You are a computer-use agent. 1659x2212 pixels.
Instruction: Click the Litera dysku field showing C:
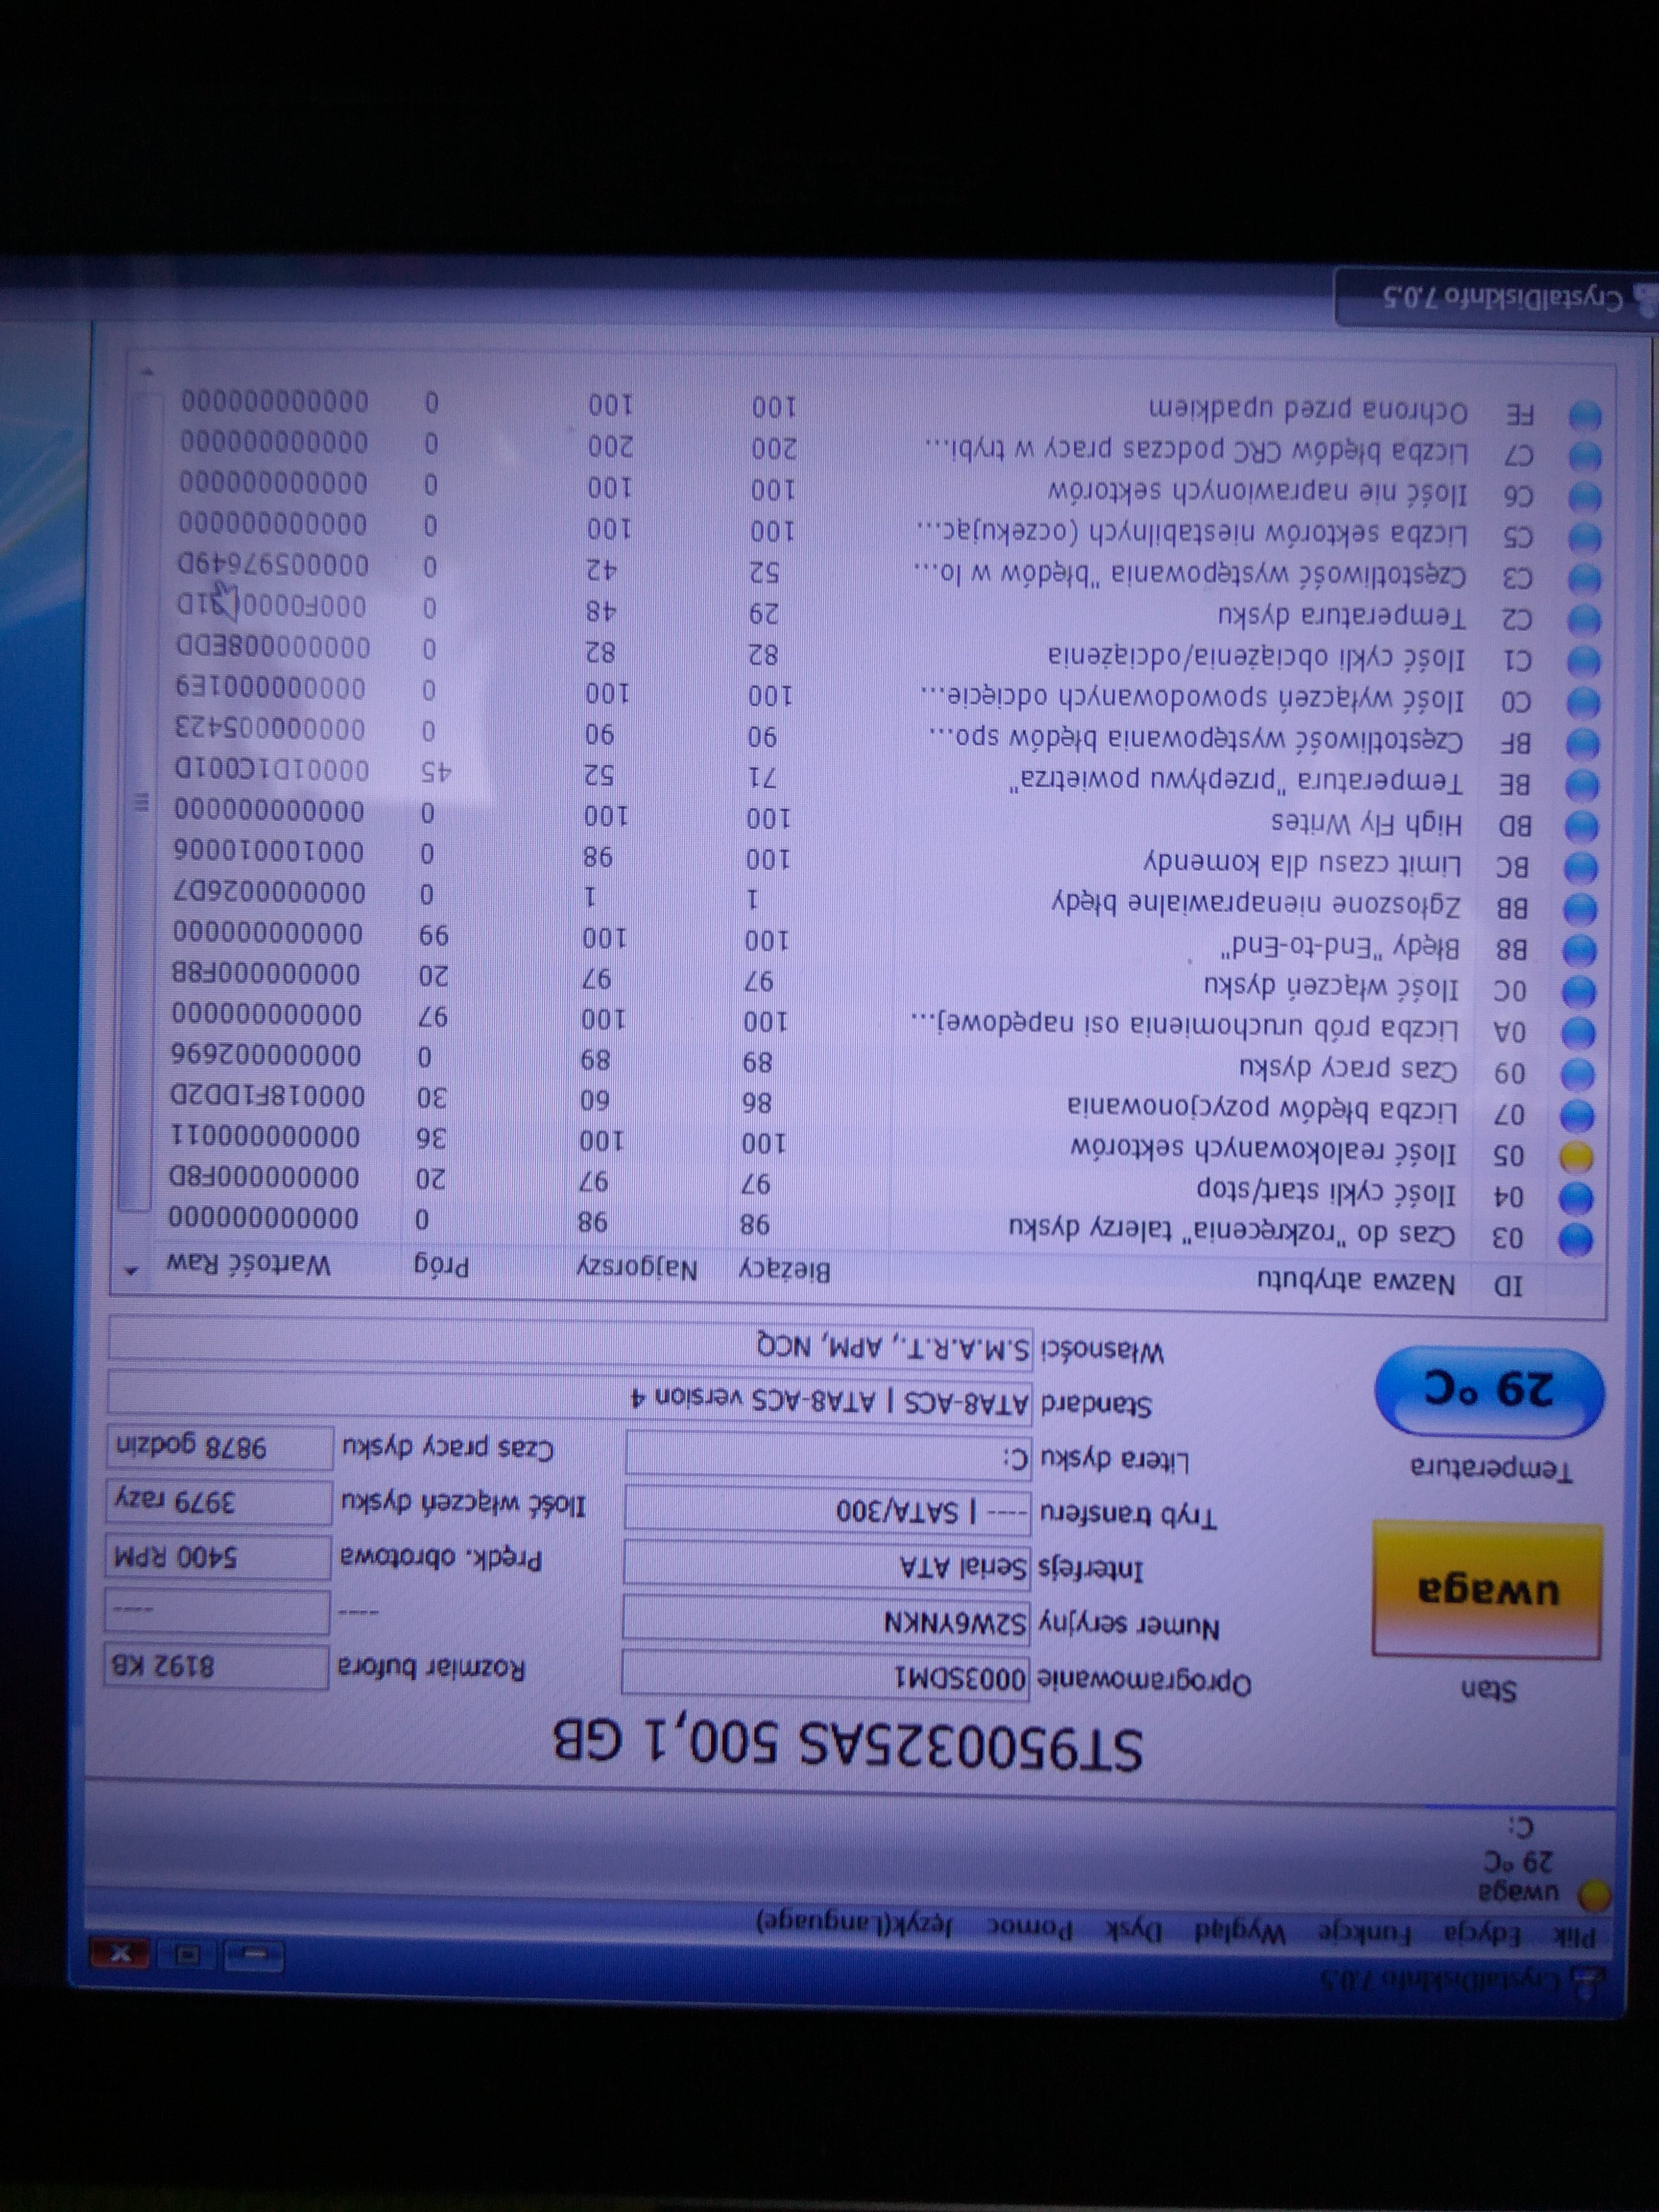(x=829, y=1453)
